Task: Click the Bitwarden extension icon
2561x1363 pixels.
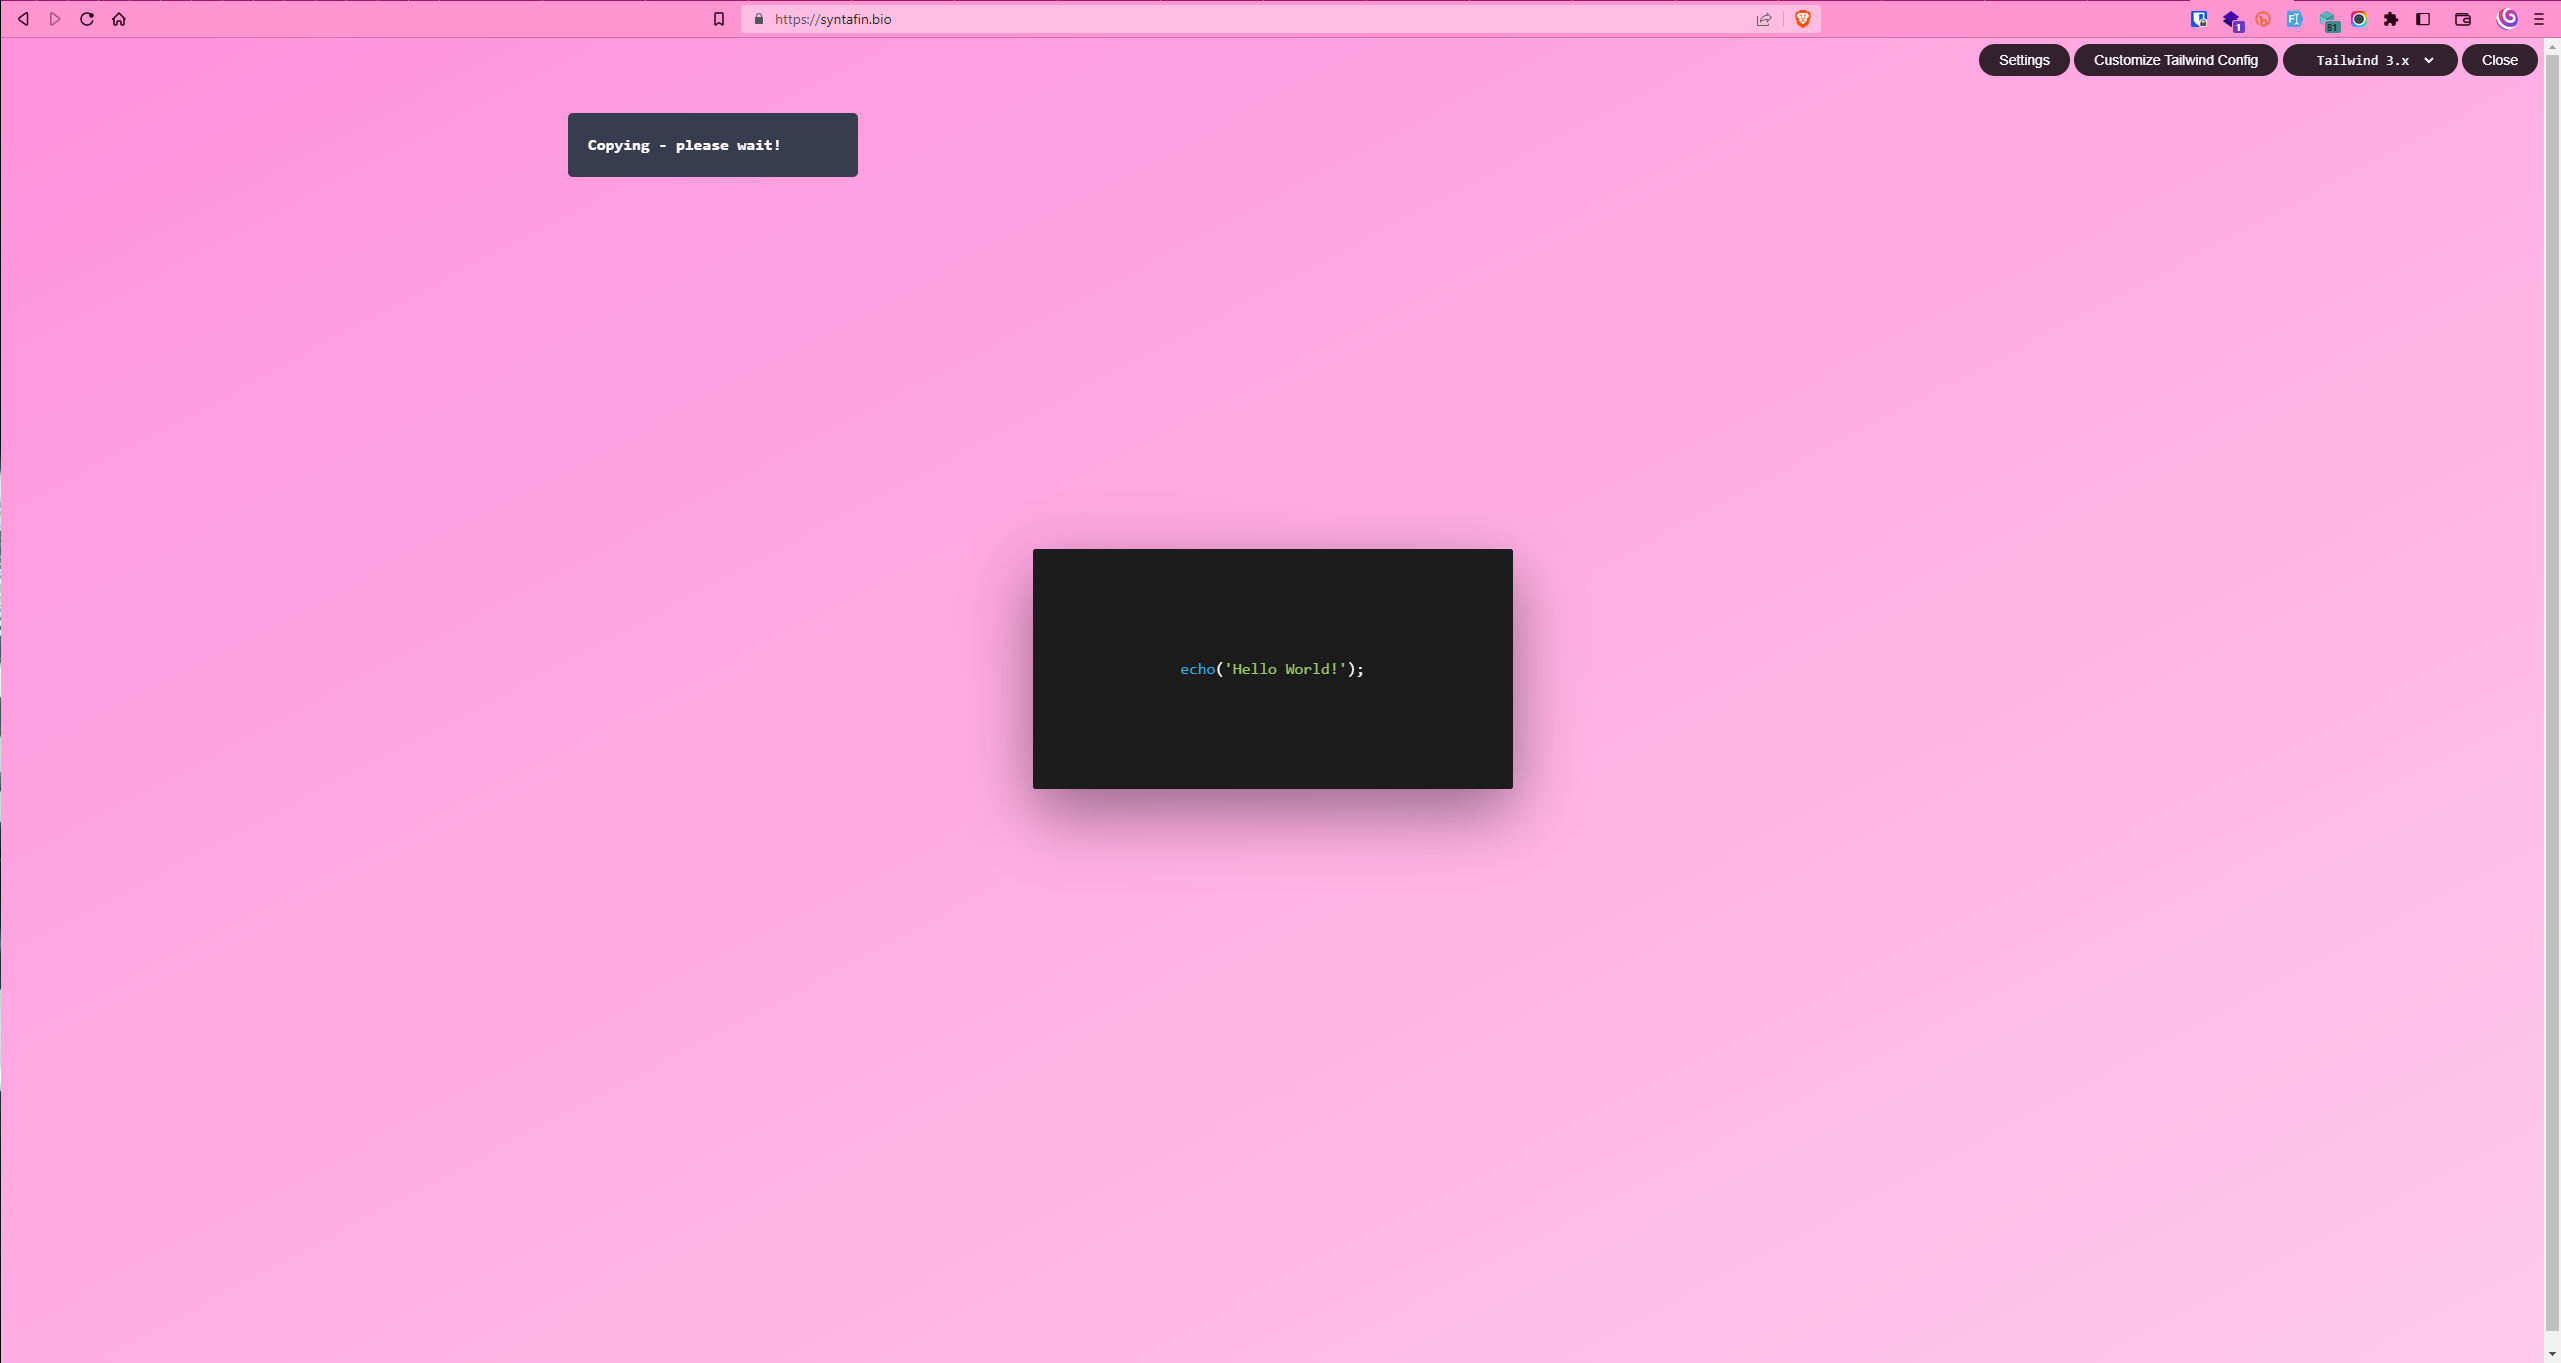Action: (2198, 19)
